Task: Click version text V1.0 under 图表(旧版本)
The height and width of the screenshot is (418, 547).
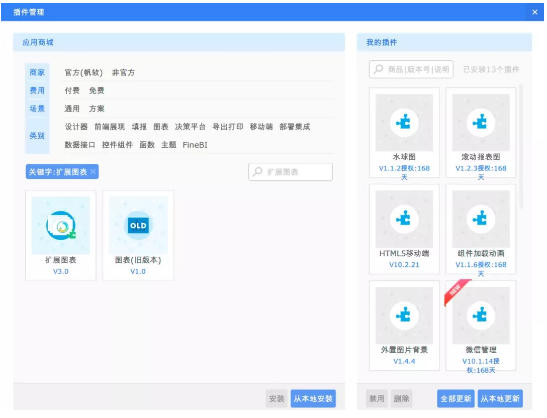Action: click(138, 271)
